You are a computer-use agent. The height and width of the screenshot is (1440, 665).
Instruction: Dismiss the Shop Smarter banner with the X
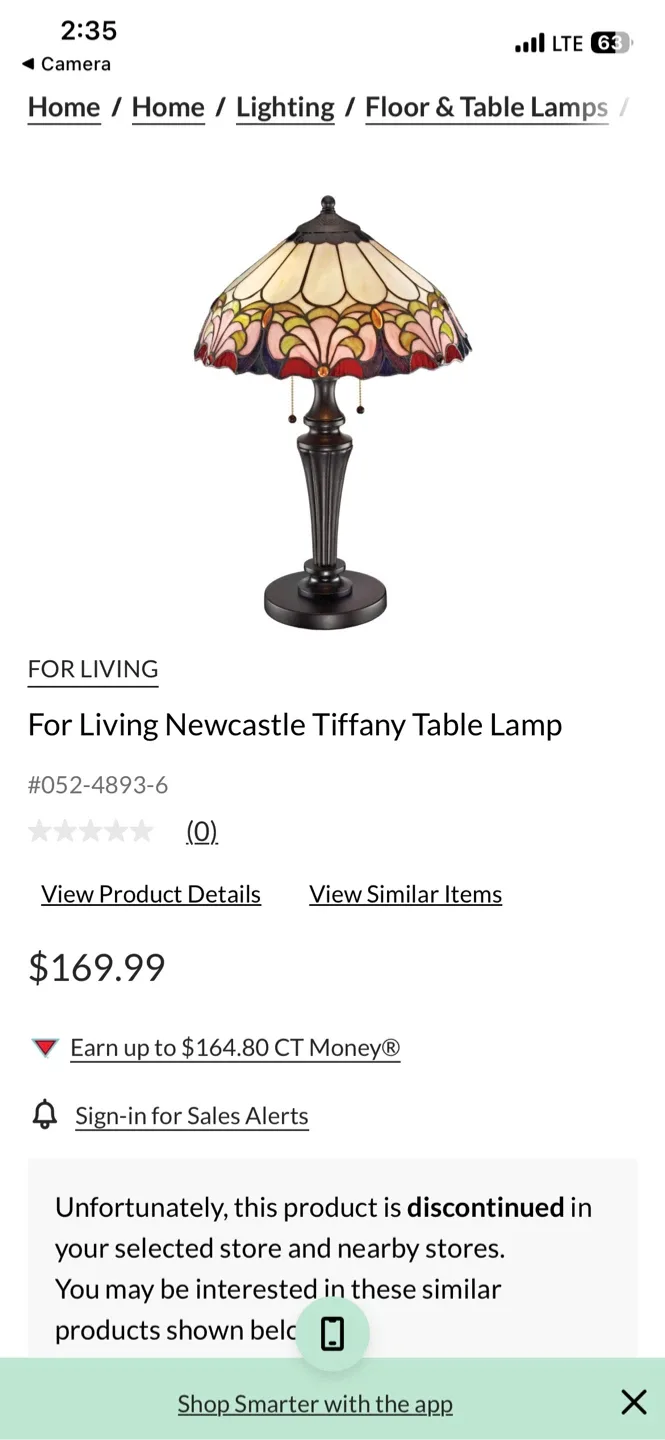(634, 1402)
